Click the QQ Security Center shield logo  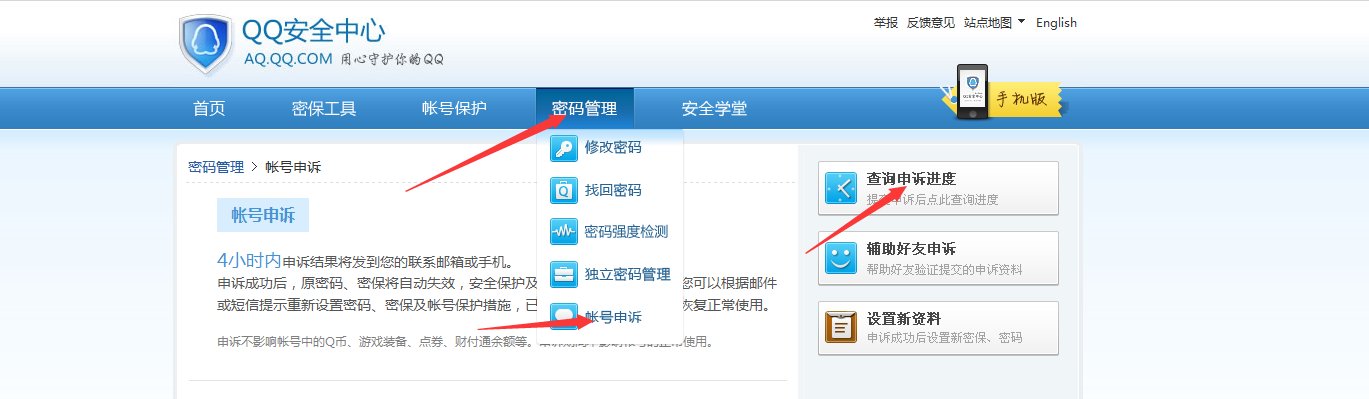pos(206,44)
